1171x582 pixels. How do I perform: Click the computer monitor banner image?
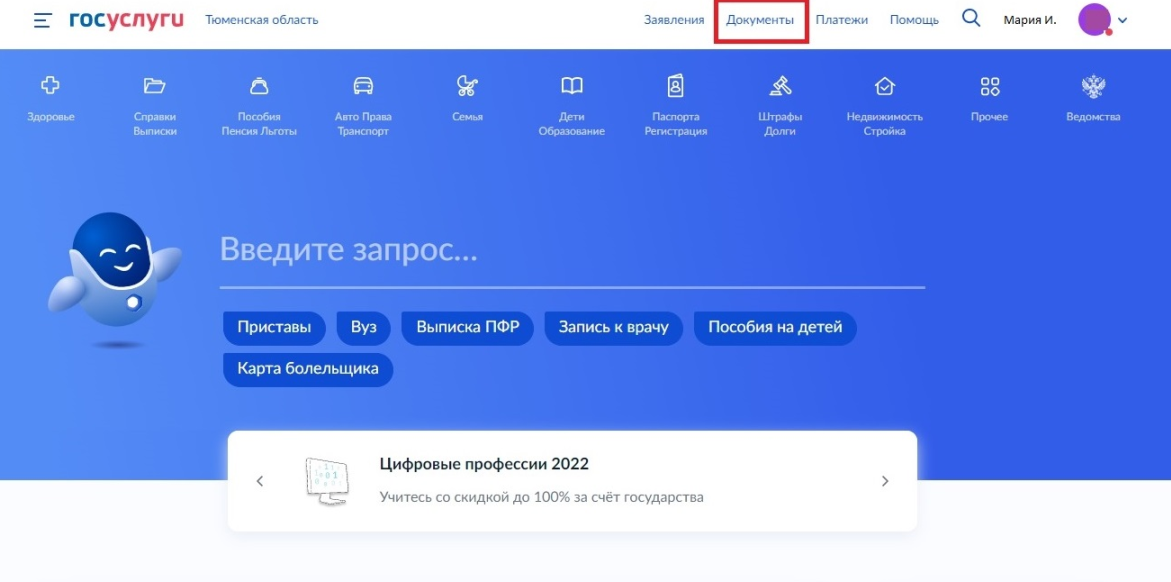[x=326, y=480]
